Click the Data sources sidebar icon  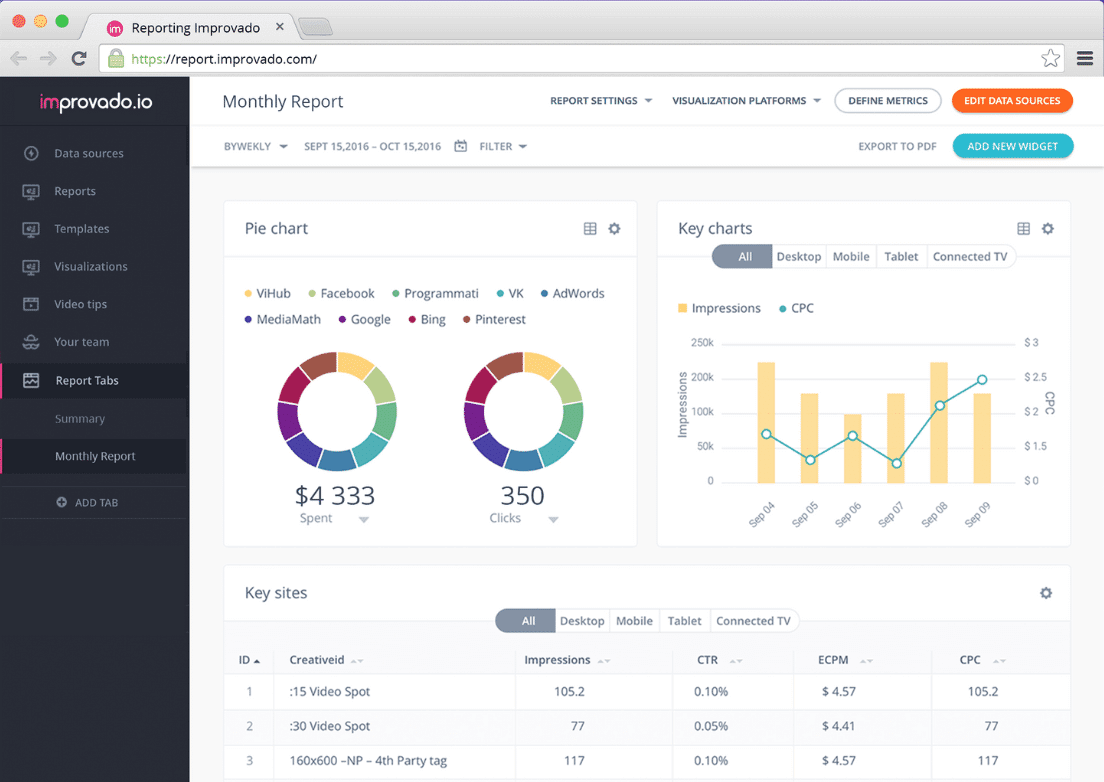point(31,154)
